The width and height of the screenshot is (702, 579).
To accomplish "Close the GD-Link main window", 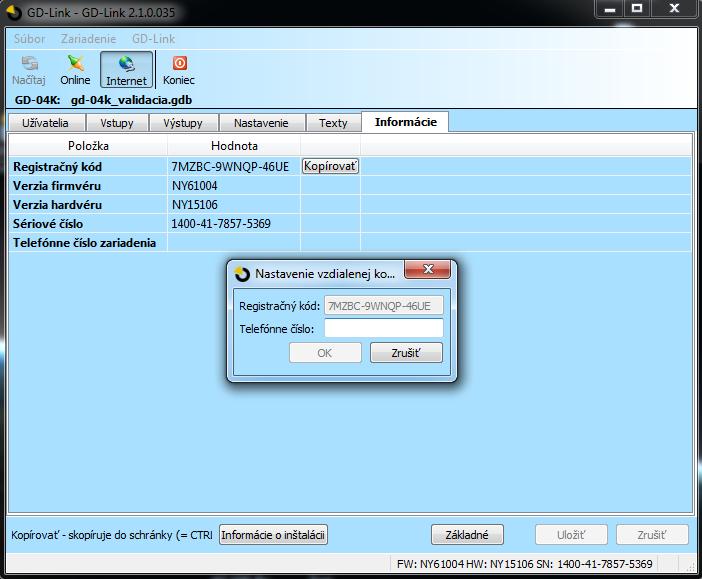I will [x=674, y=9].
